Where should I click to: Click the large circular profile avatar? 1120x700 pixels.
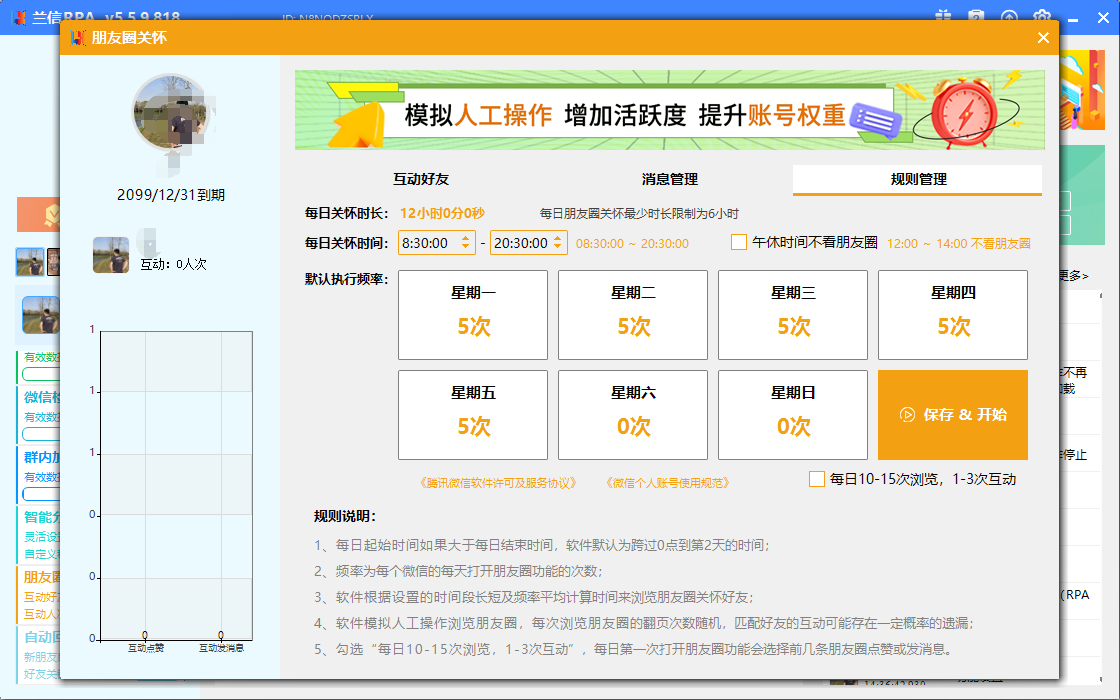(172, 112)
